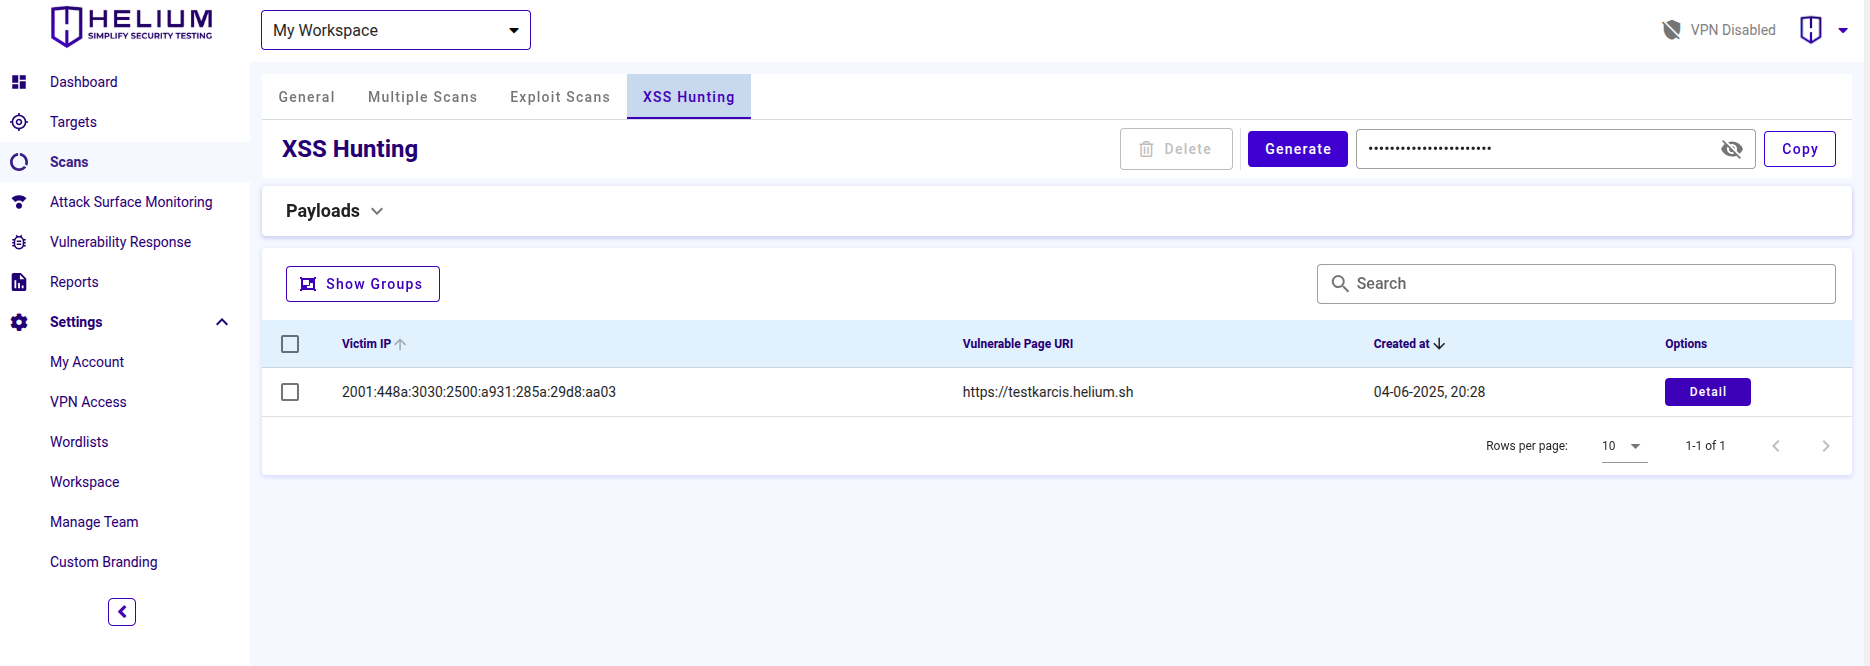Click the Dashboard grid icon
The image size is (1870, 666).
click(x=19, y=82)
